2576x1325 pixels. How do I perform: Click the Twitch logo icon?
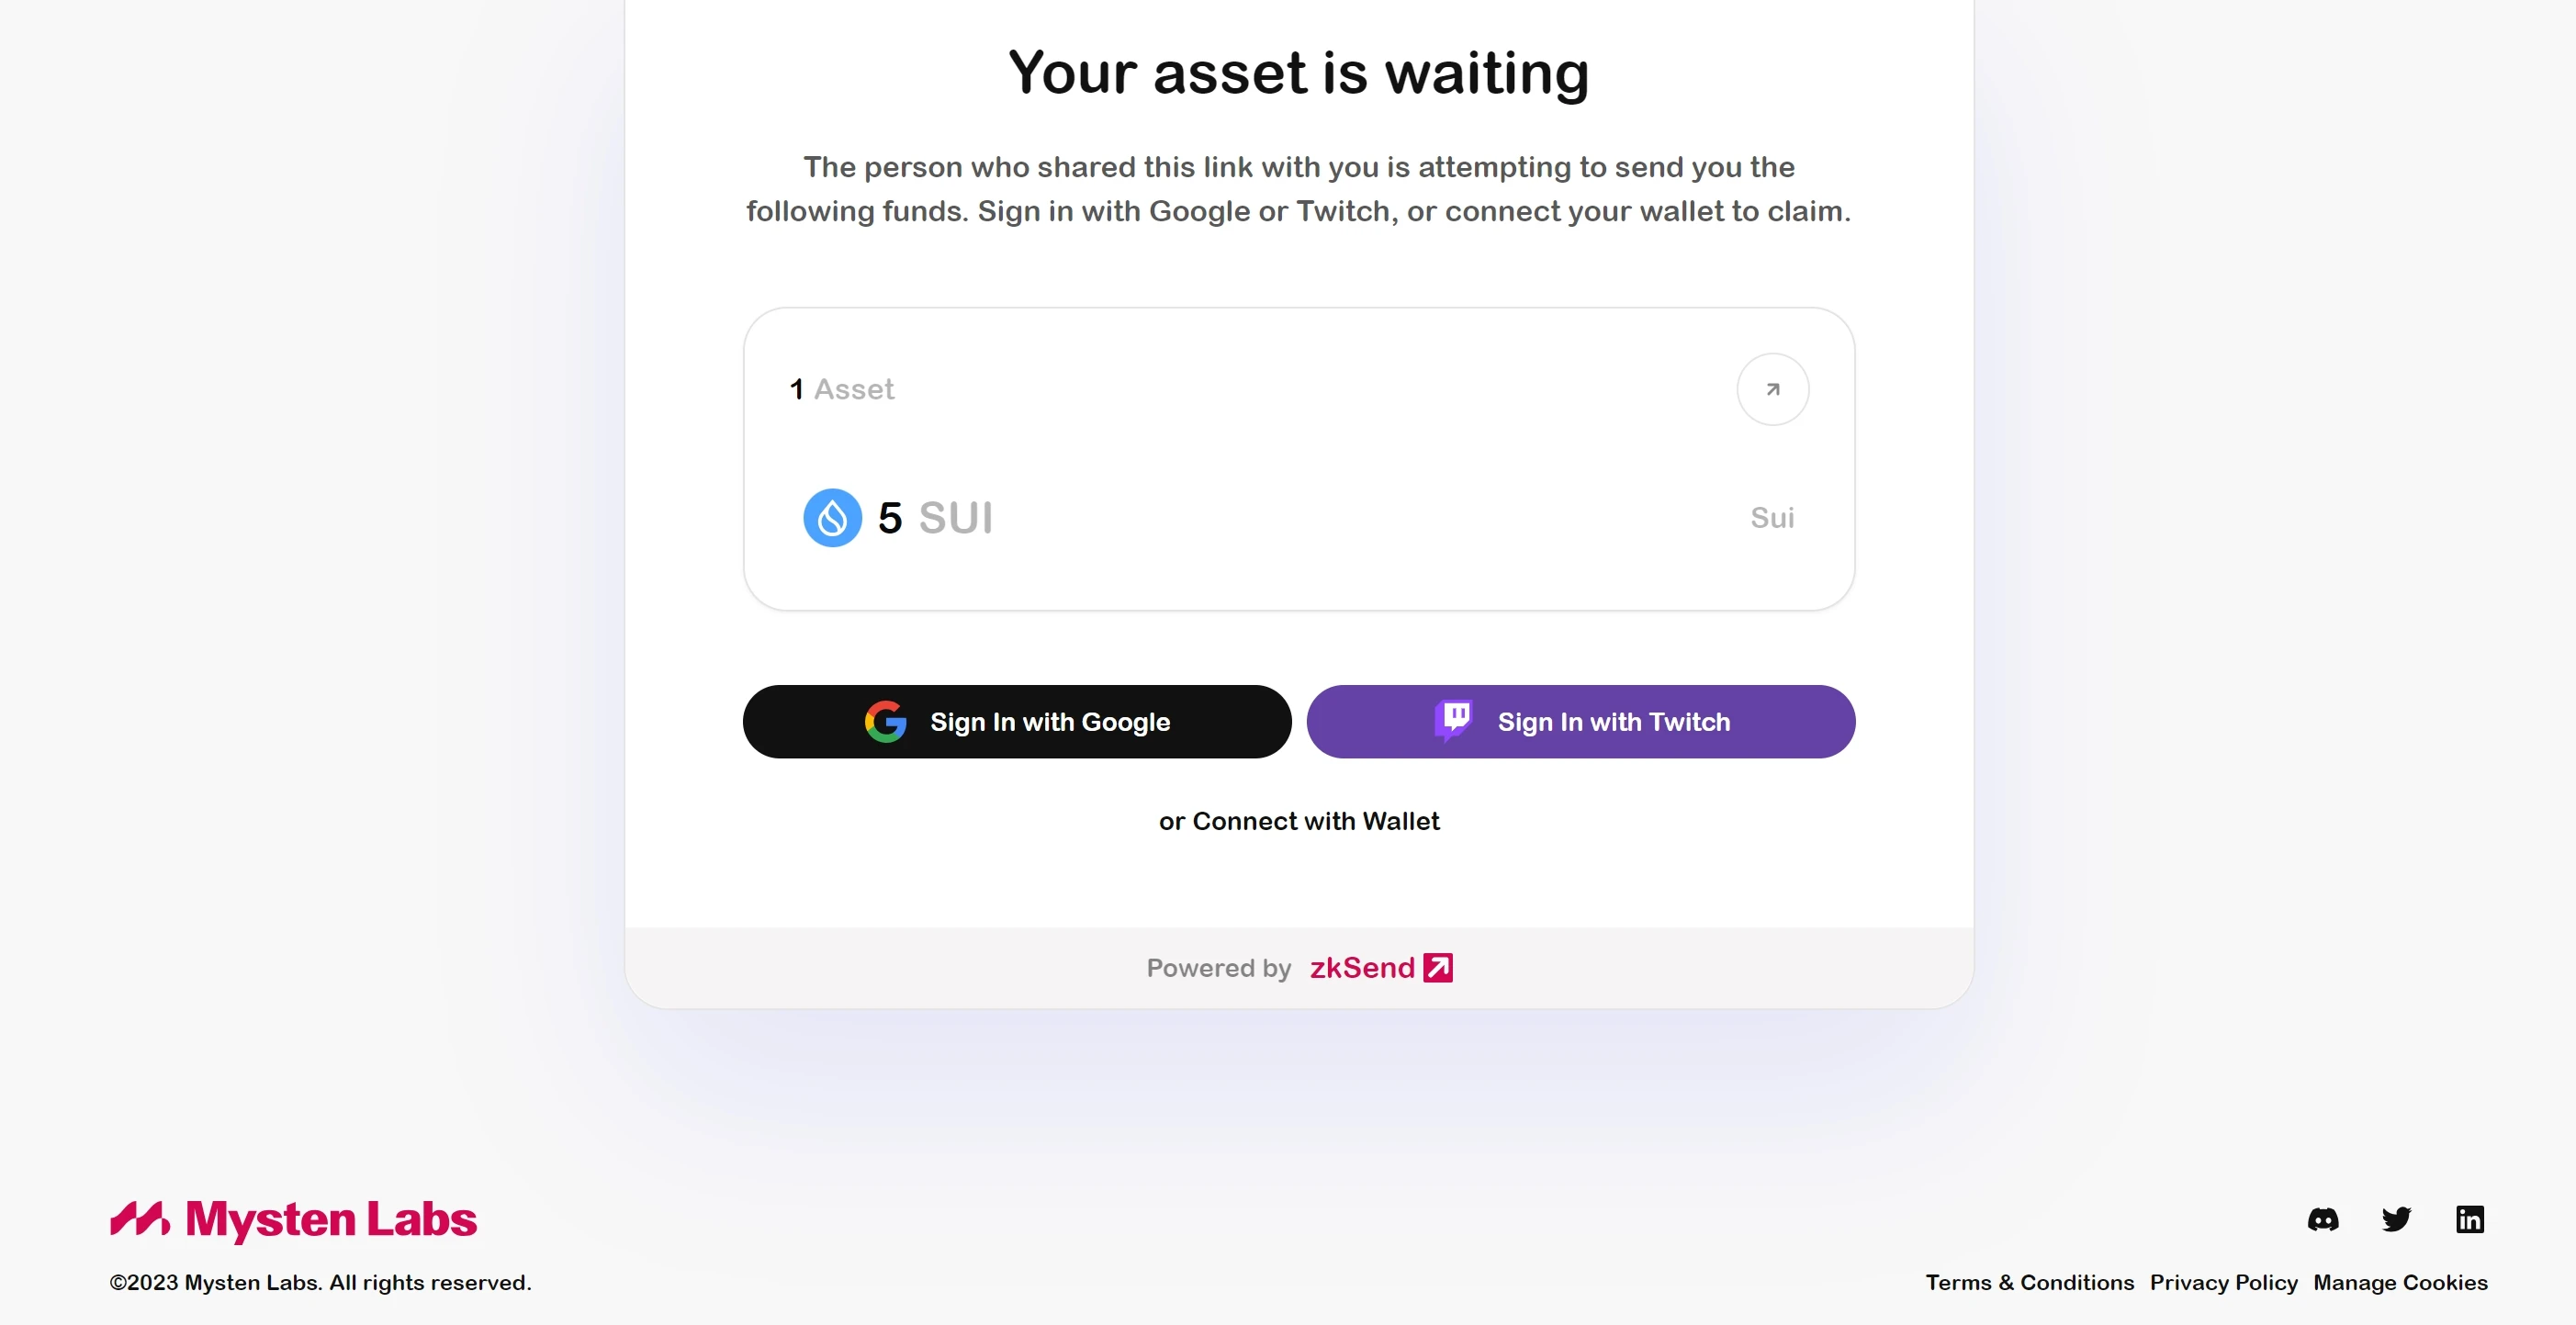click(1454, 720)
